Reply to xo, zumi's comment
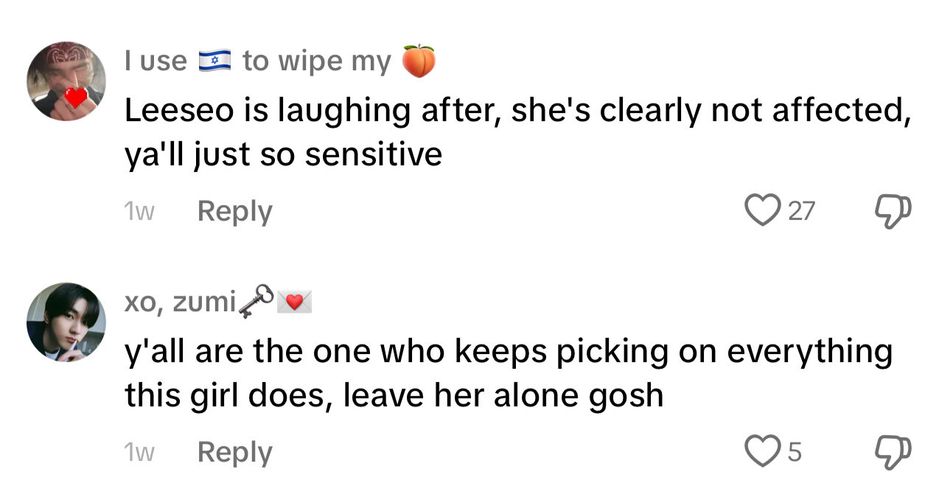The image size is (925, 481). (234, 452)
